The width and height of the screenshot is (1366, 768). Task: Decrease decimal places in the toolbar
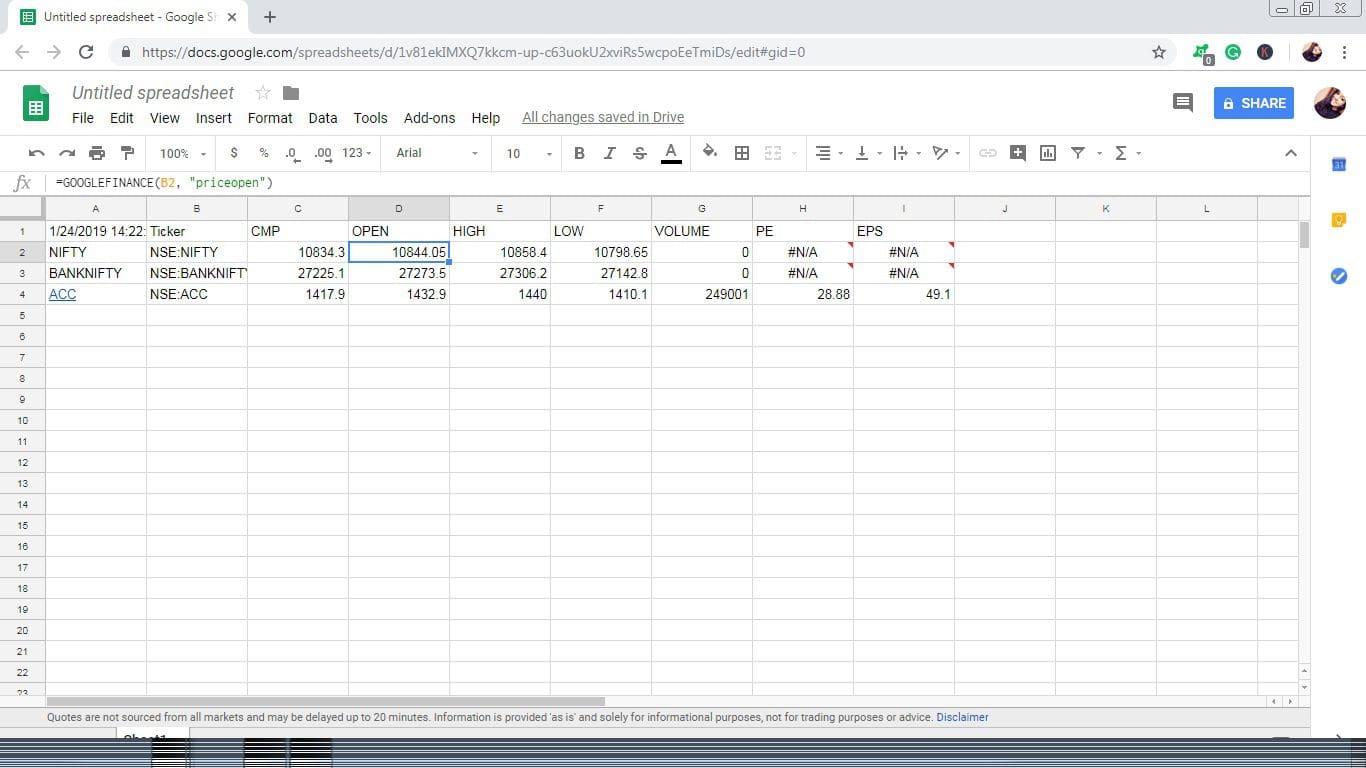pyautogui.click(x=291, y=153)
